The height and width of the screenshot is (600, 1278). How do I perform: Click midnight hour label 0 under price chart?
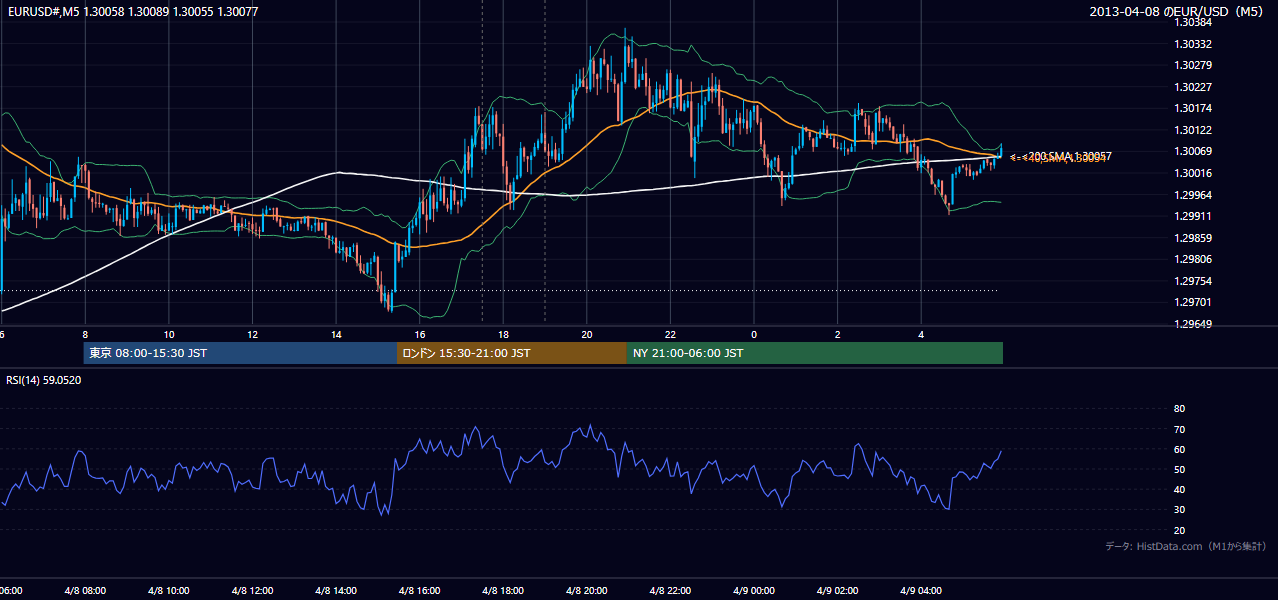pyautogui.click(x=754, y=334)
